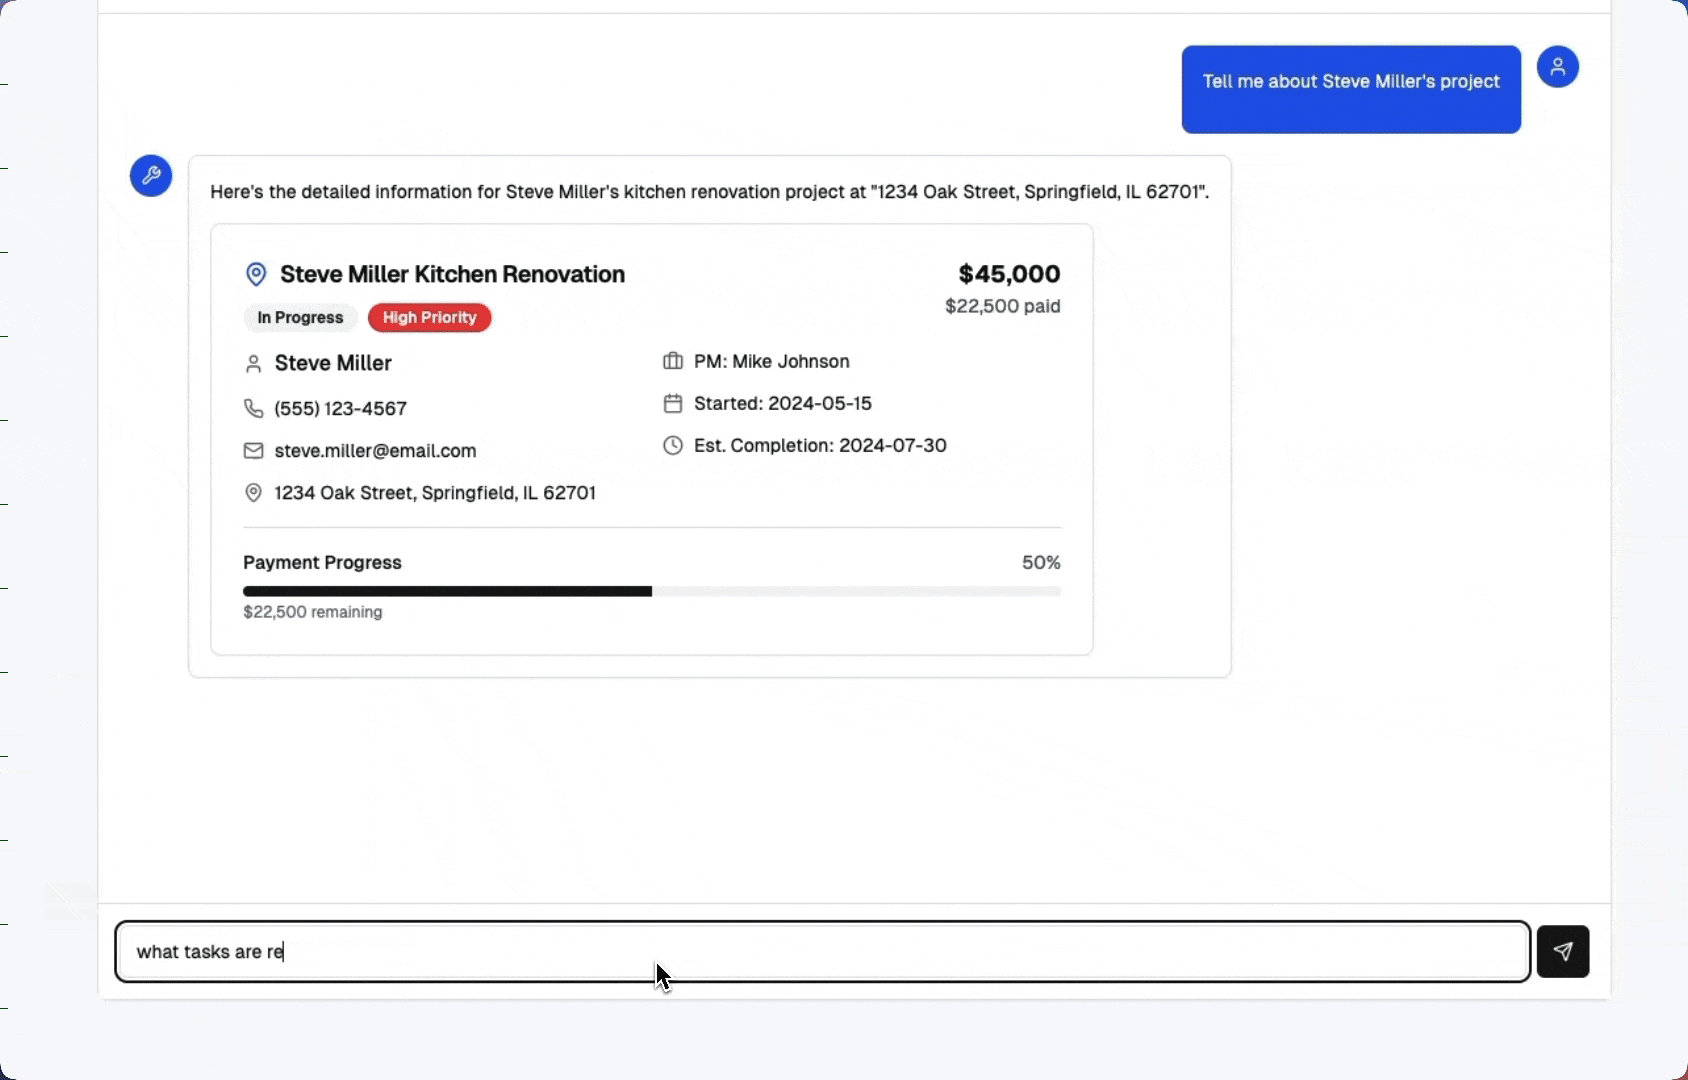
Task: Click the person icon beside Steve Miller
Action: point(253,364)
